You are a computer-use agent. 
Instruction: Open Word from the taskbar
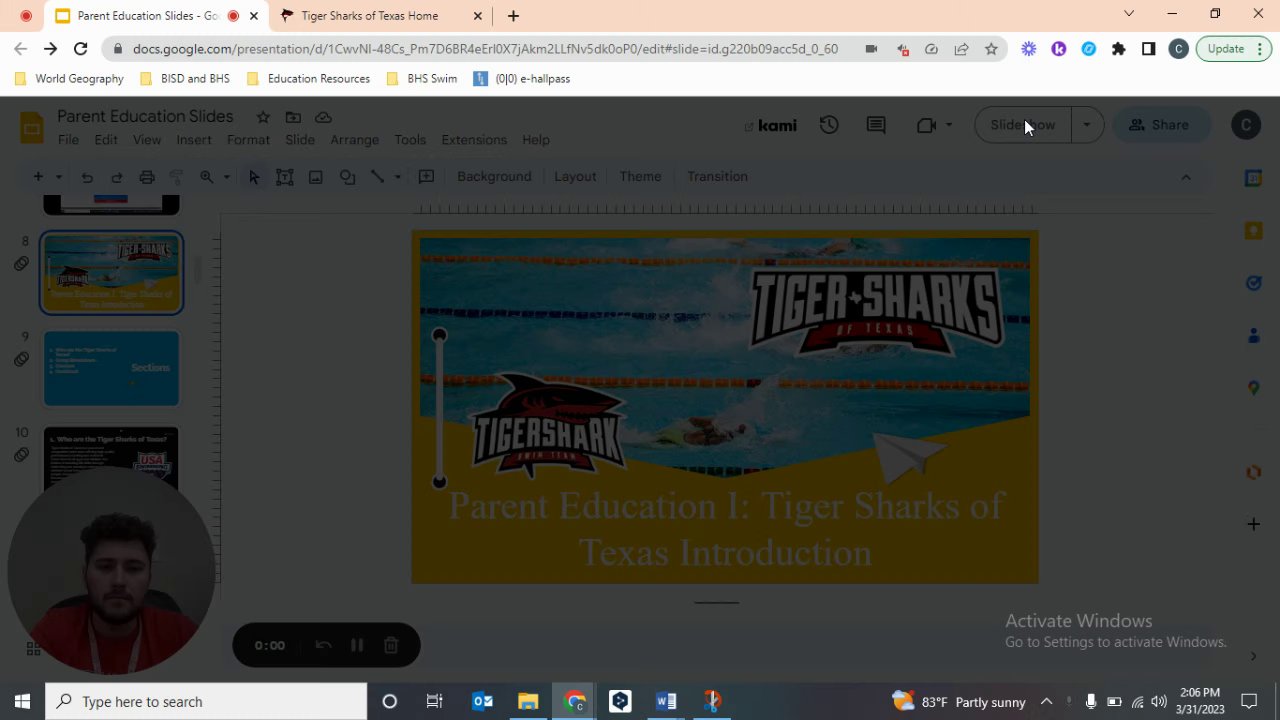coord(666,702)
